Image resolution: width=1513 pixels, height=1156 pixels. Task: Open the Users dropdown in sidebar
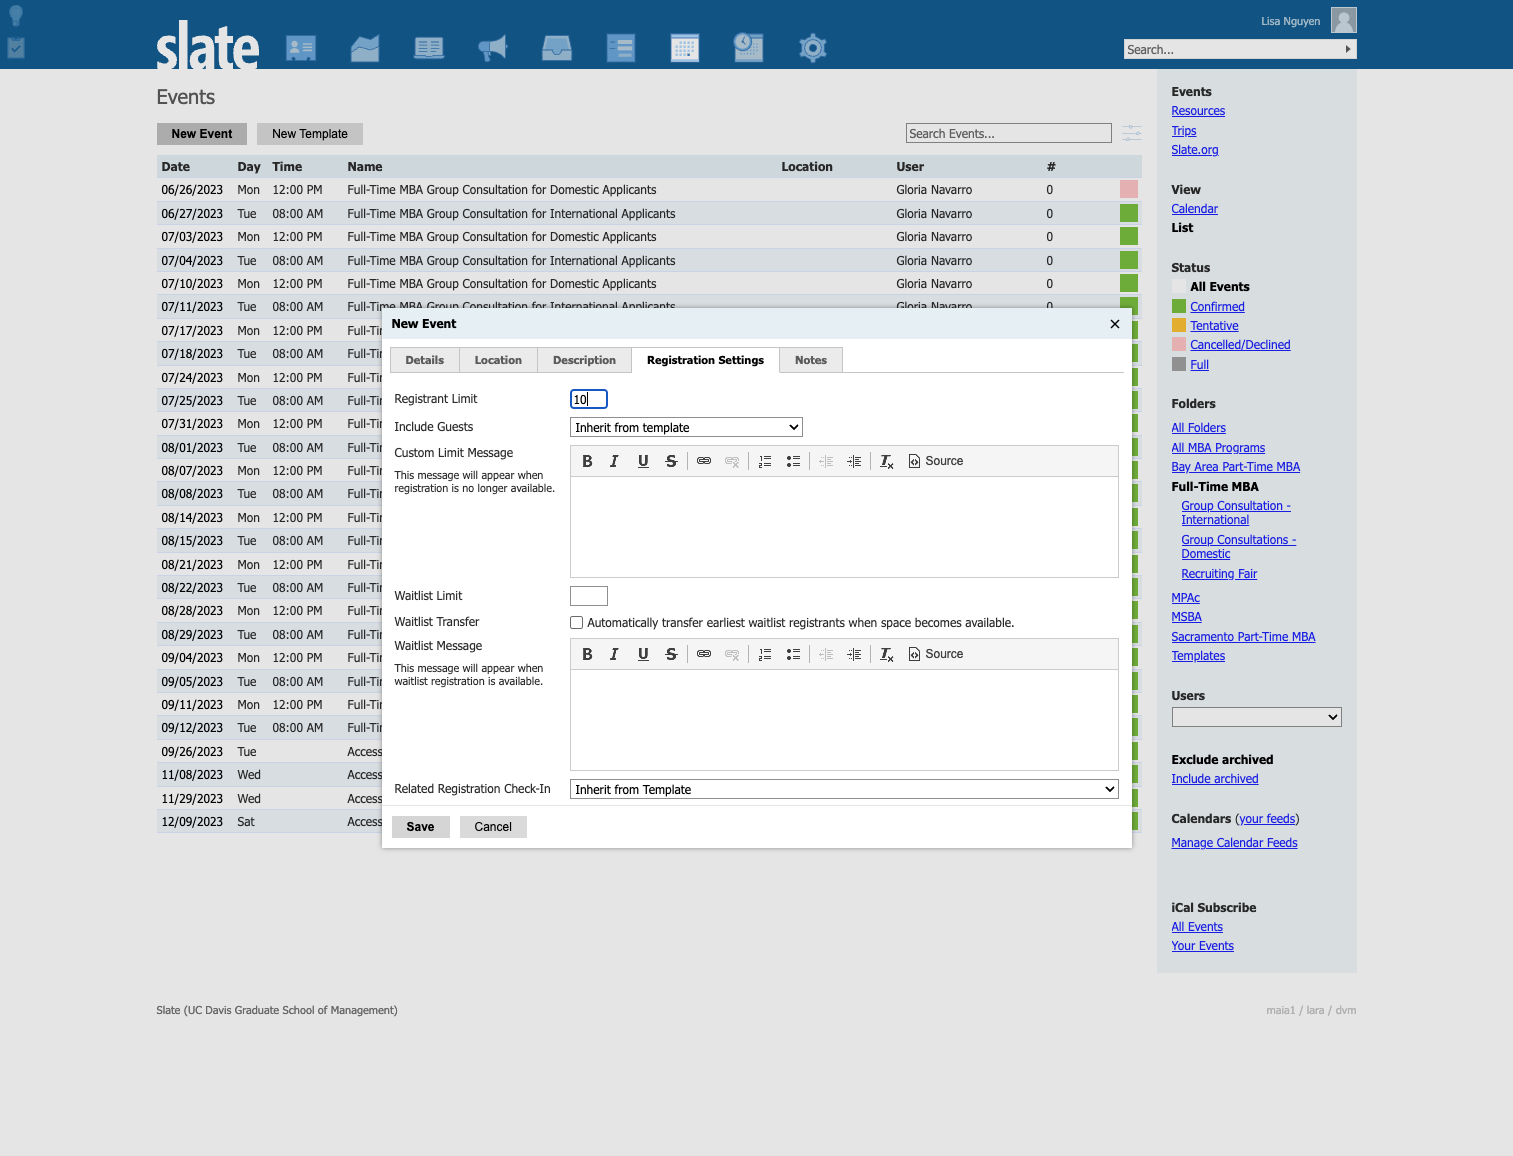pyautogui.click(x=1256, y=717)
